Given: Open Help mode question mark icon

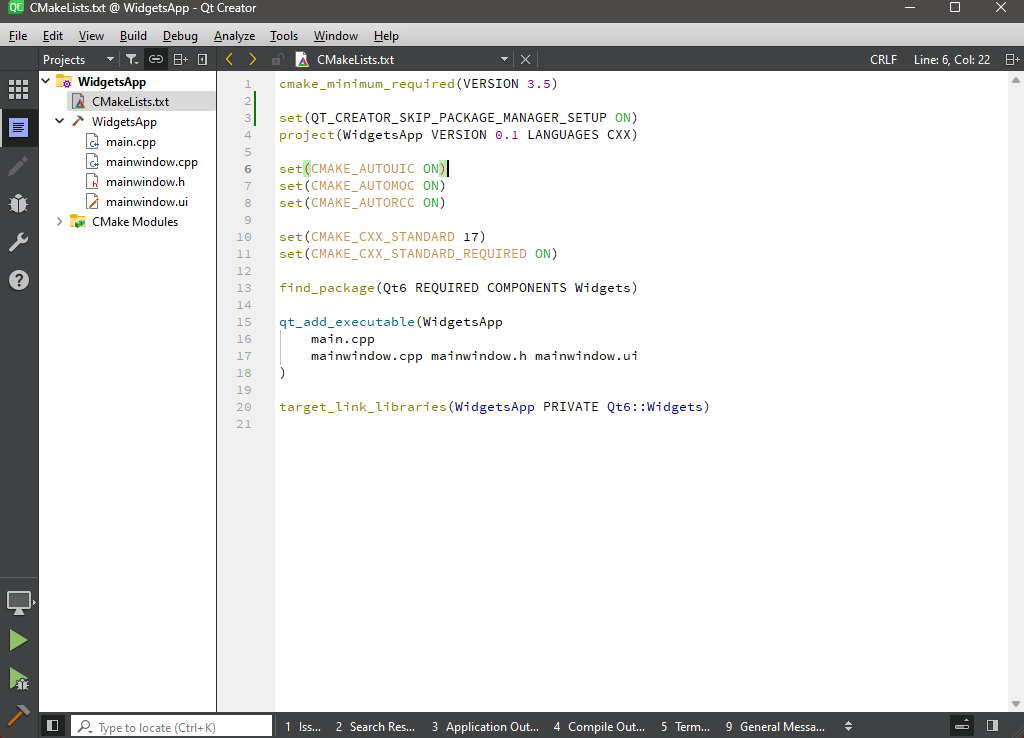Looking at the screenshot, I should [x=18, y=280].
